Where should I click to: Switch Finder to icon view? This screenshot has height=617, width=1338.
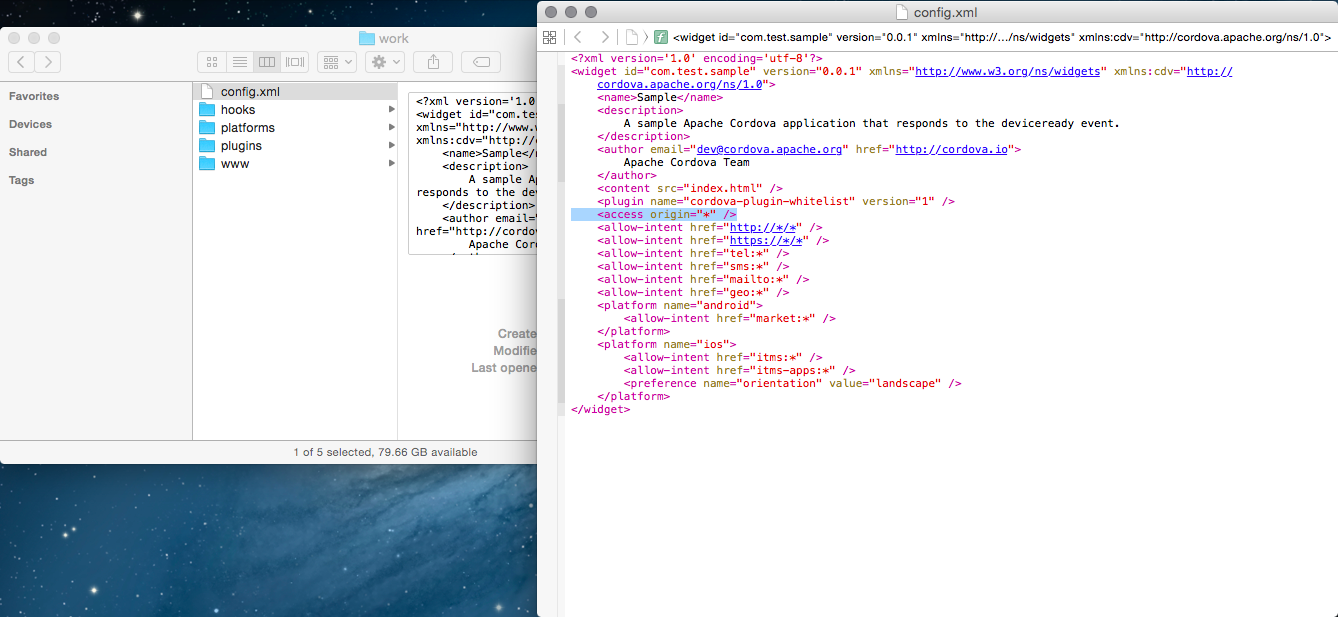click(211, 62)
